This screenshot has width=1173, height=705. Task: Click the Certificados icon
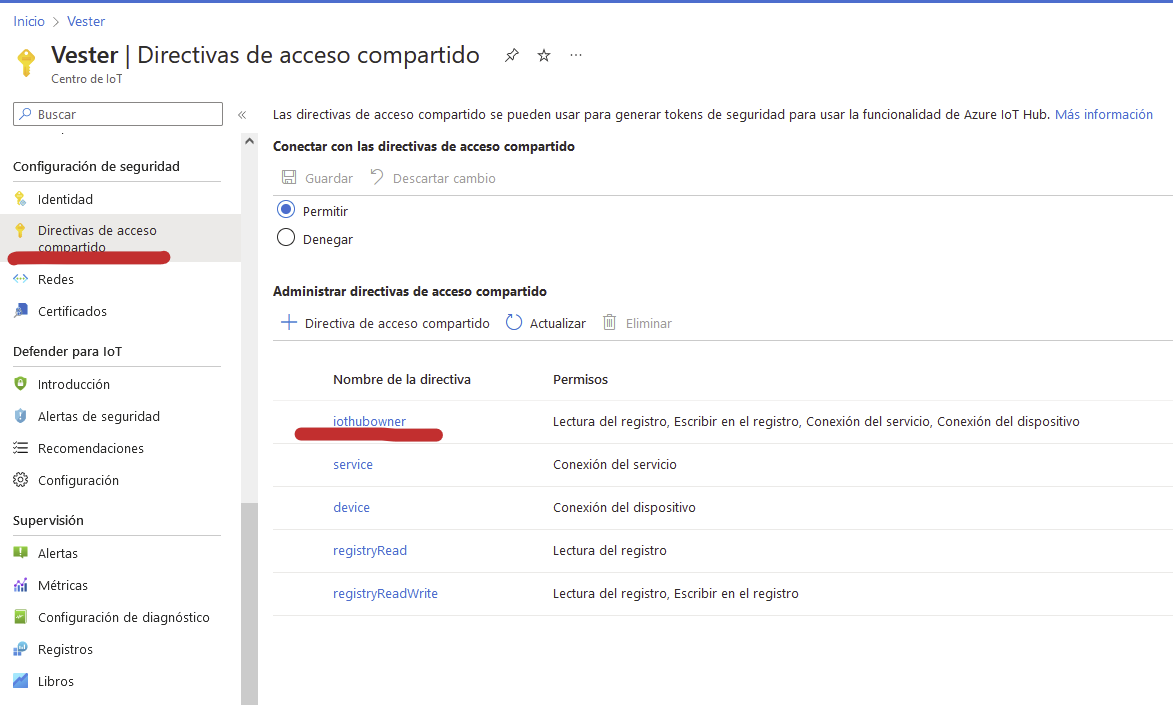20,311
